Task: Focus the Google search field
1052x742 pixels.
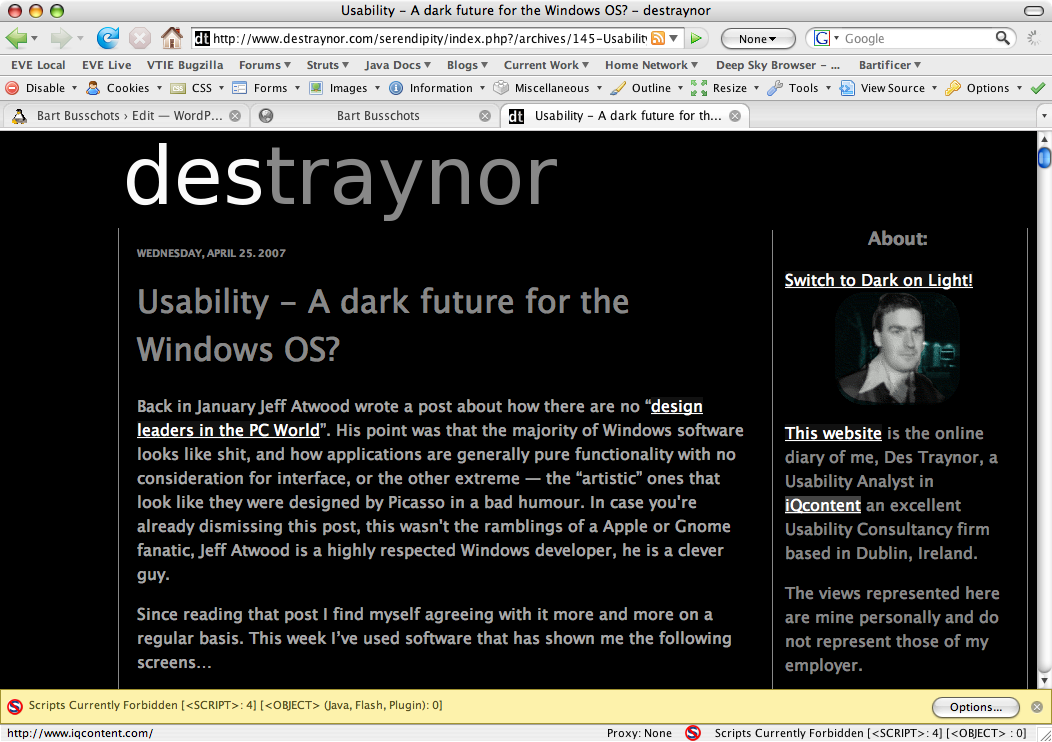Action: coord(916,38)
